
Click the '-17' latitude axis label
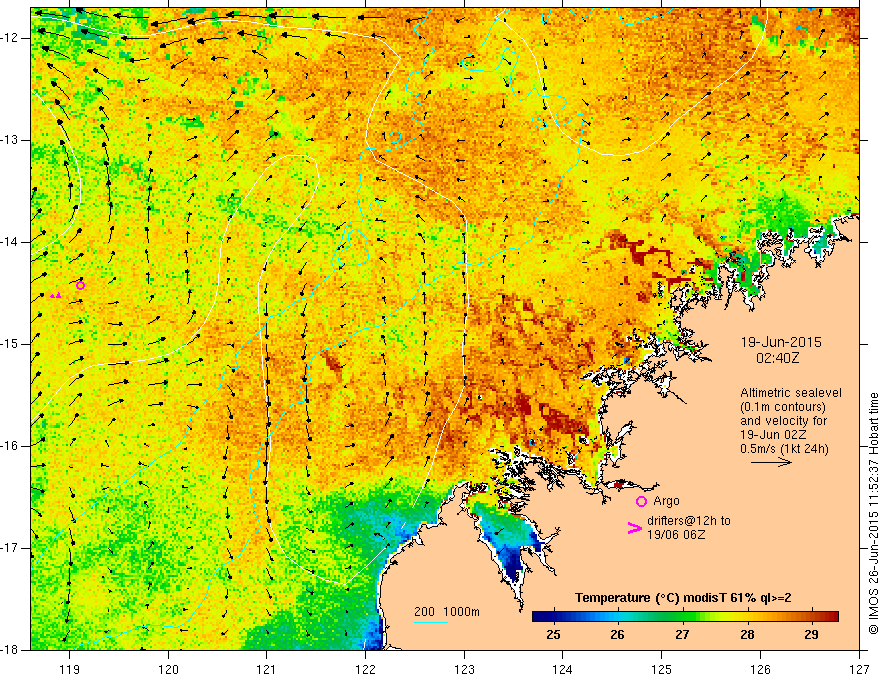11,548
